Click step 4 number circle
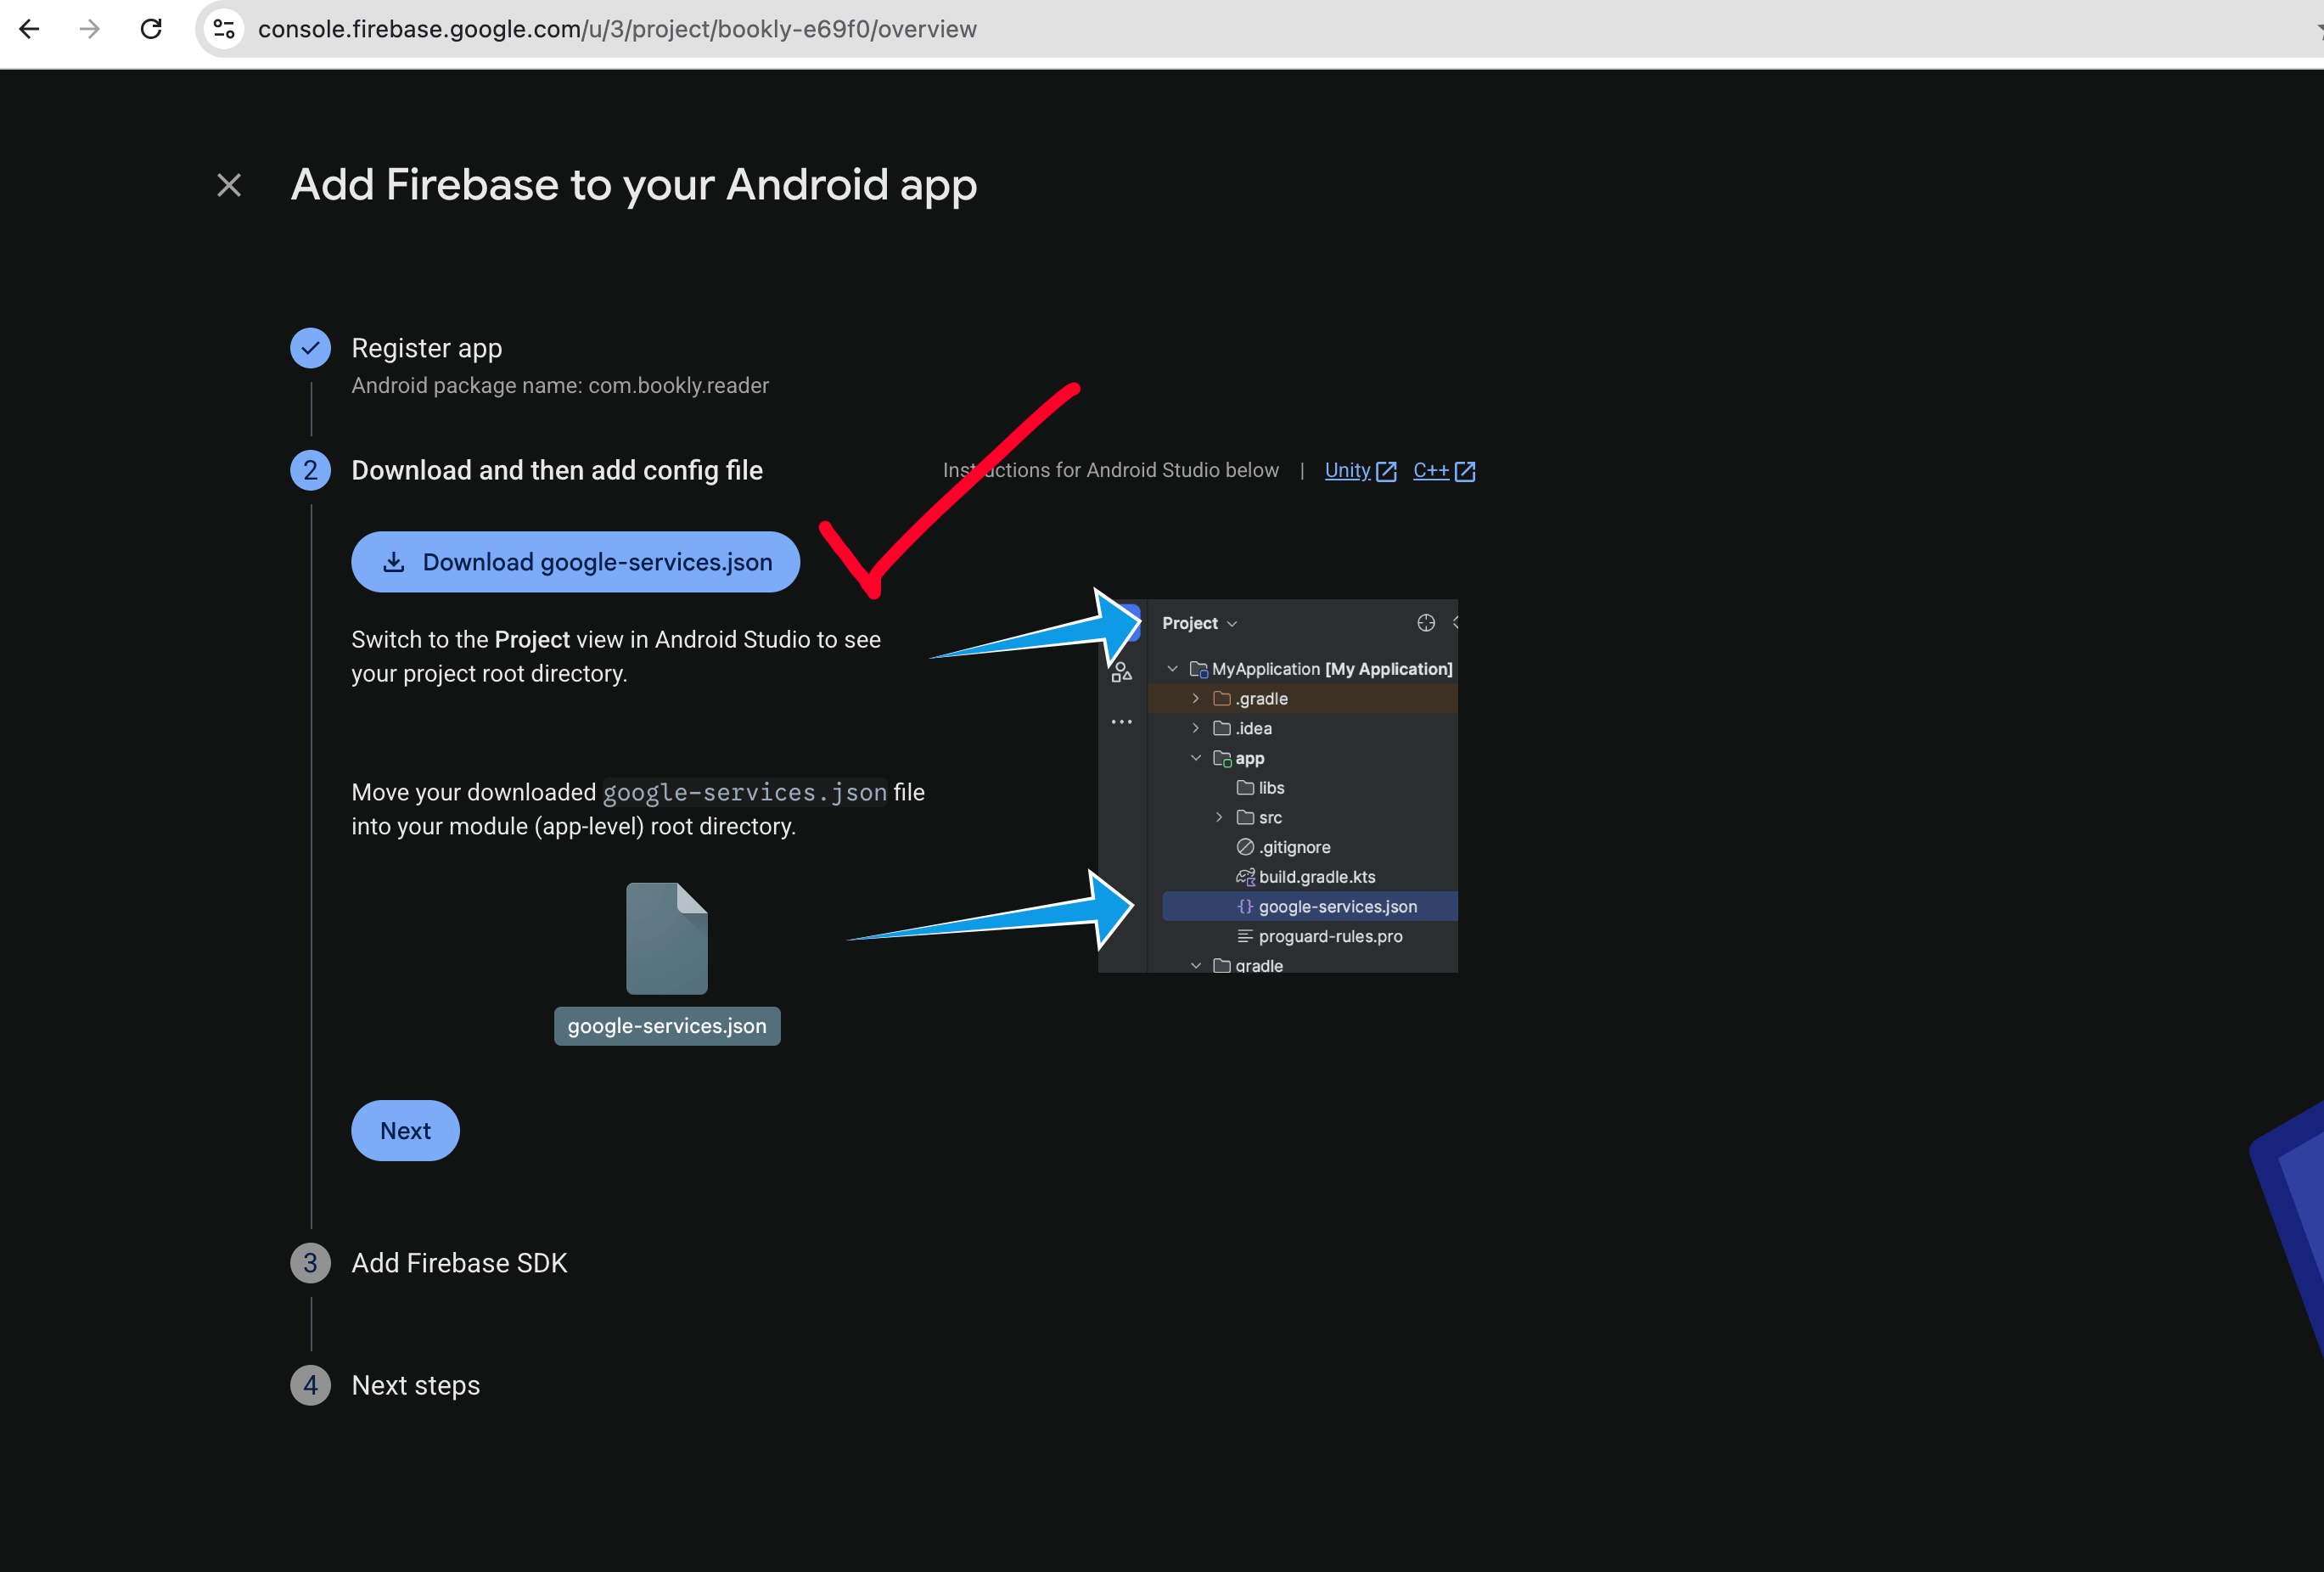2324x1572 pixels. [310, 1385]
